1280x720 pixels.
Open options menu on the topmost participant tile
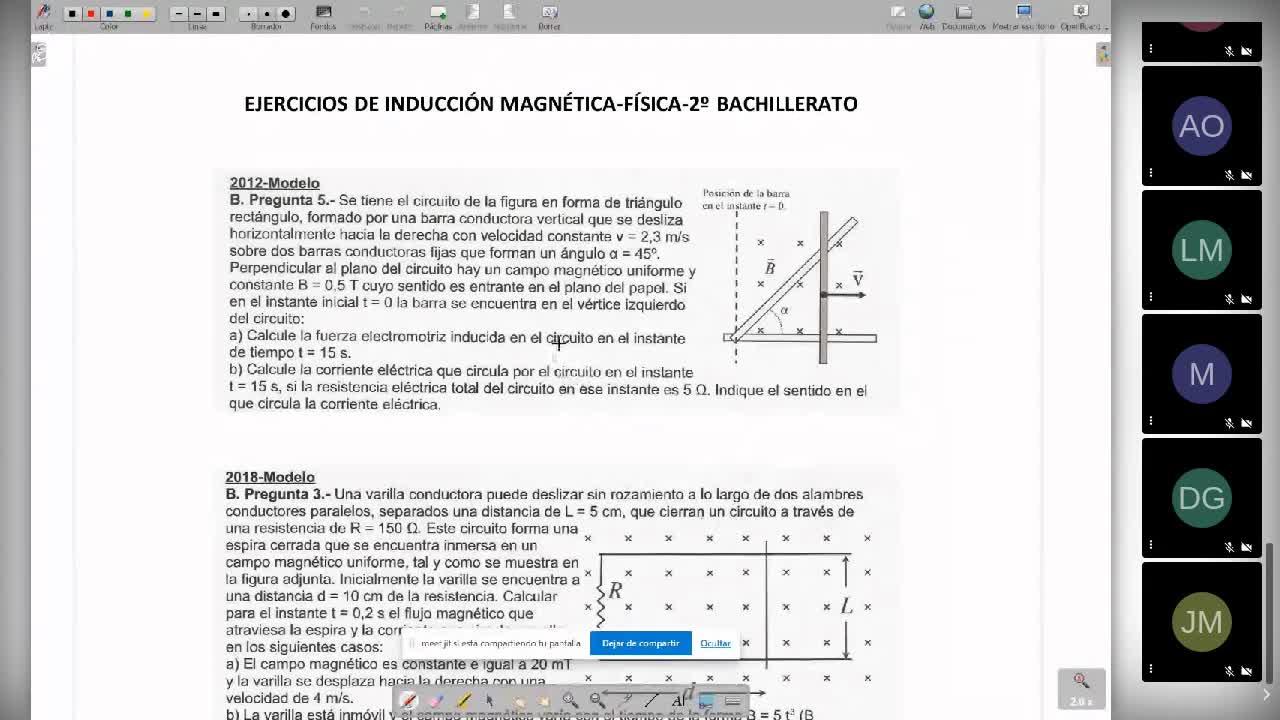pyautogui.click(x=1151, y=49)
